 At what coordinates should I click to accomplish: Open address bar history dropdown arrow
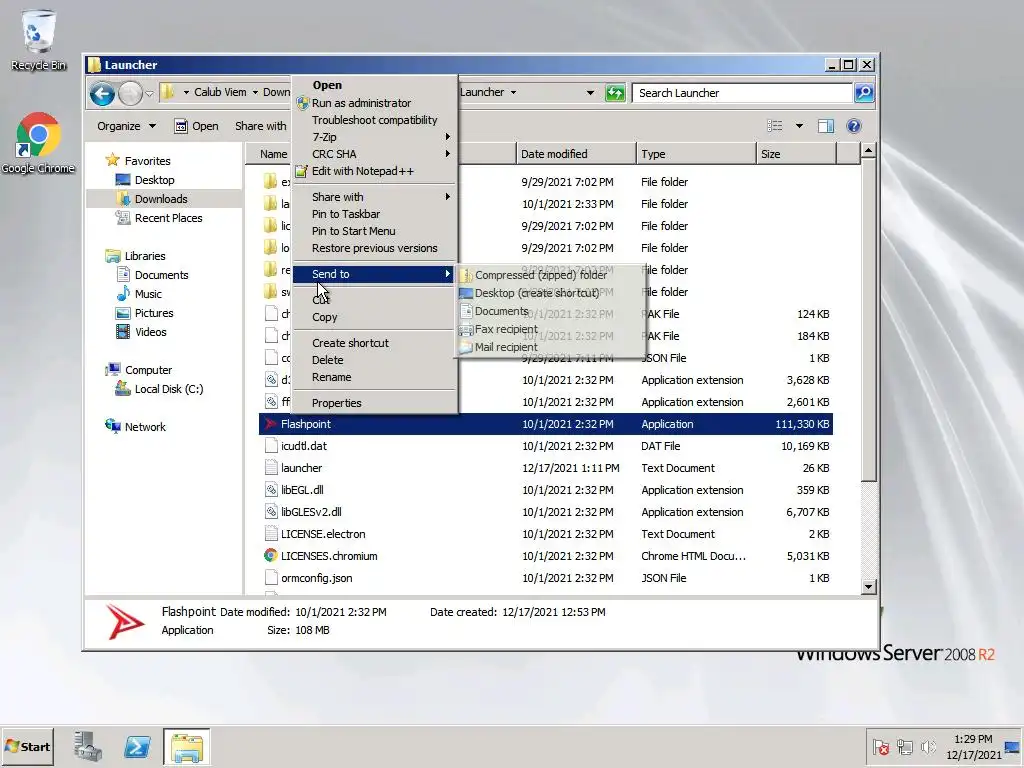coord(590,93)
